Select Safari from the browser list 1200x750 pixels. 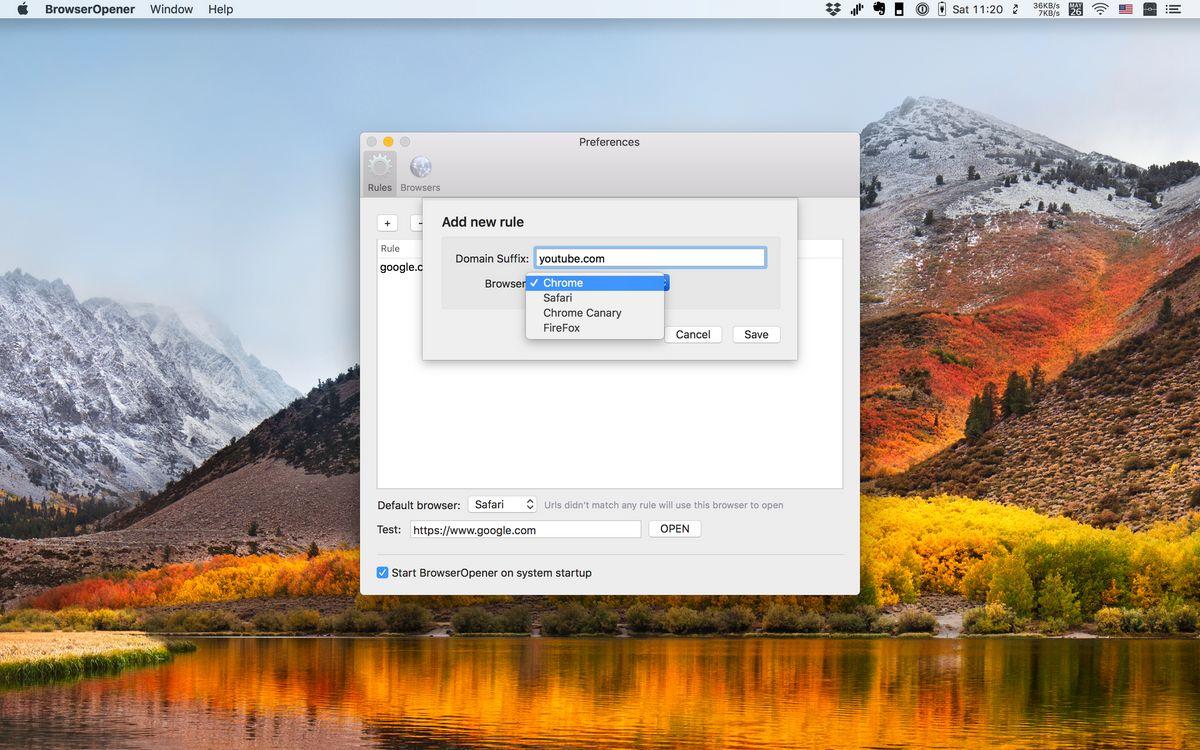coord(558,298)
